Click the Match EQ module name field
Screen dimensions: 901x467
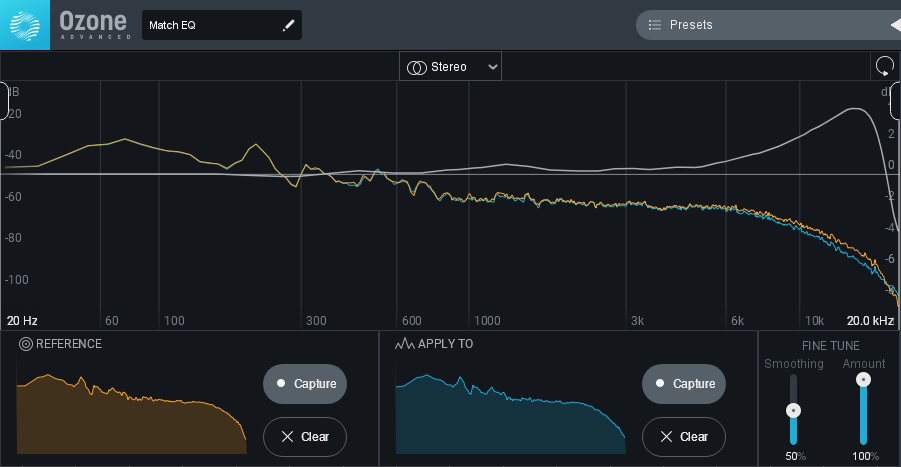pos(222,25)
